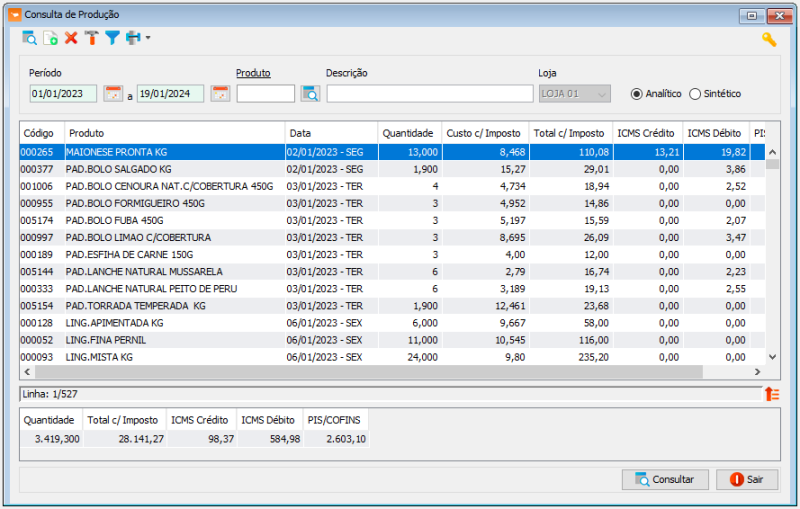Select row MAIONESE PRONTA KG

click(392, 152)
